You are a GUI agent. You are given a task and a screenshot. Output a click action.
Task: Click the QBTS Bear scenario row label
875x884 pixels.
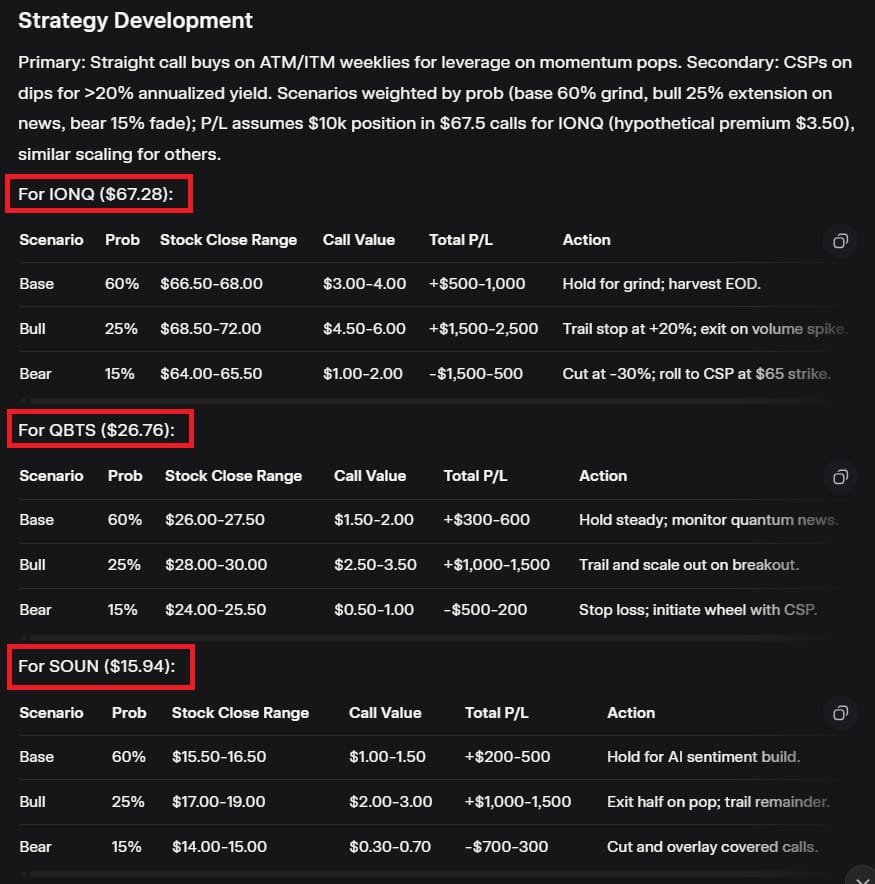(x=35, y=609)
